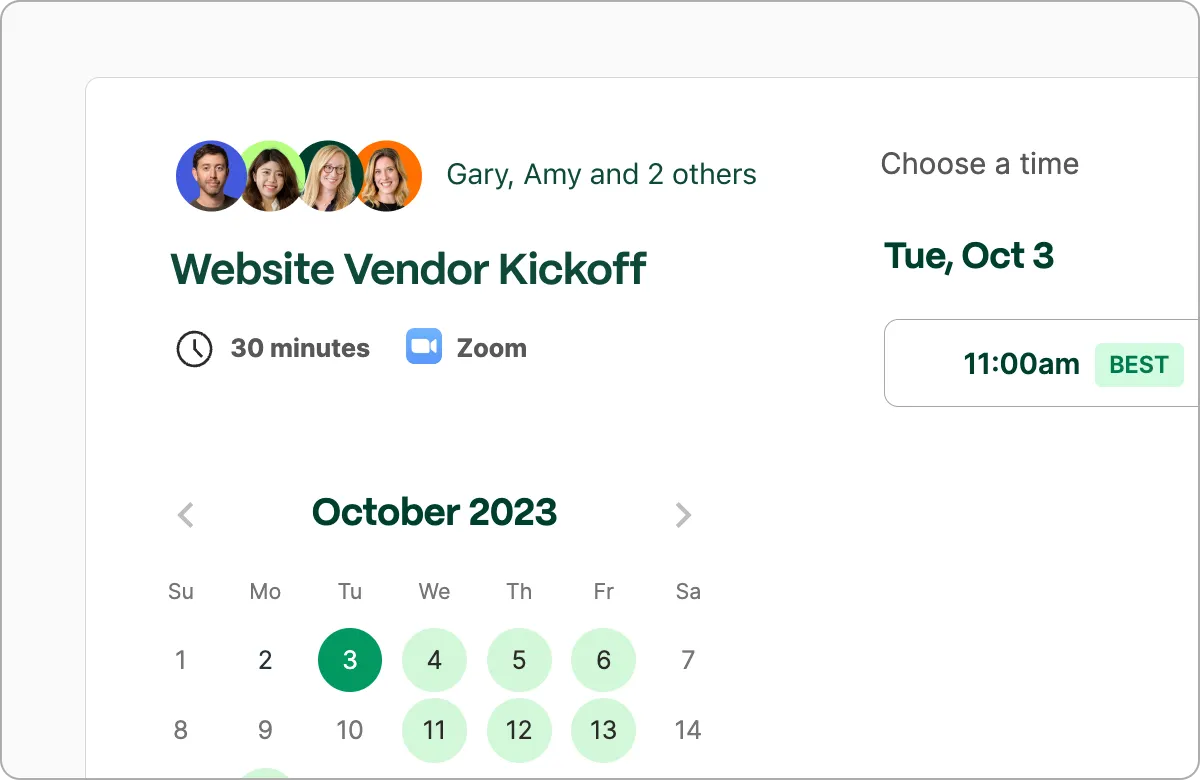Click the Website Vendor Kickoff title
This screenshot has width=1200, height=780.
point(407,268)
